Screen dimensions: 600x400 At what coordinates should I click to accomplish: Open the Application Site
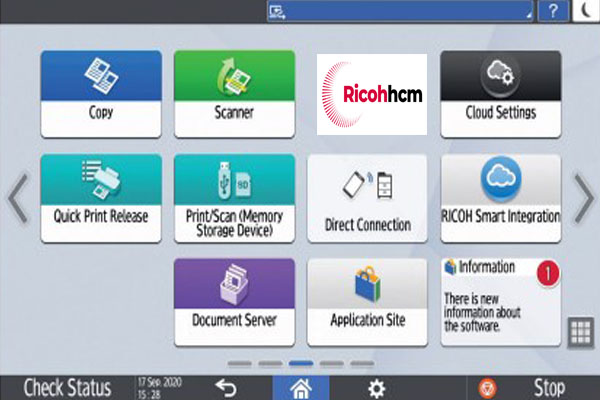(x=367, y=301)
